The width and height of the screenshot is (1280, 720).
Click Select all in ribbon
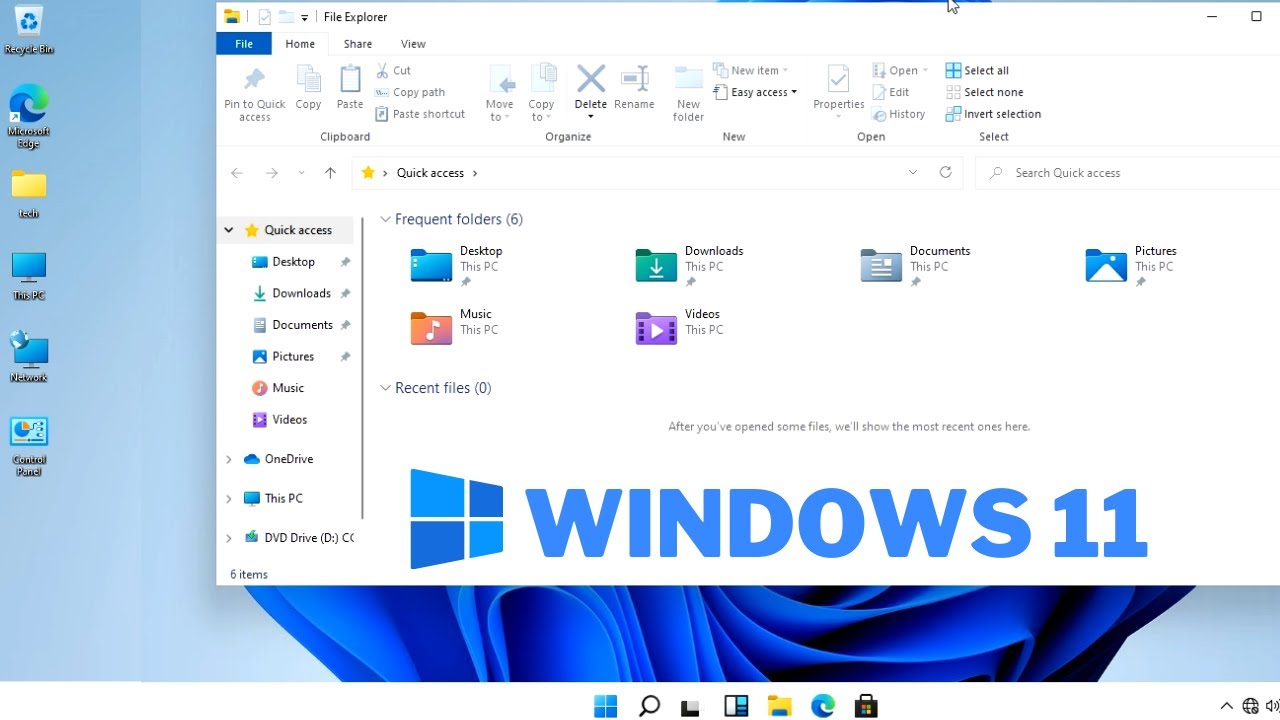pos(977,70)
